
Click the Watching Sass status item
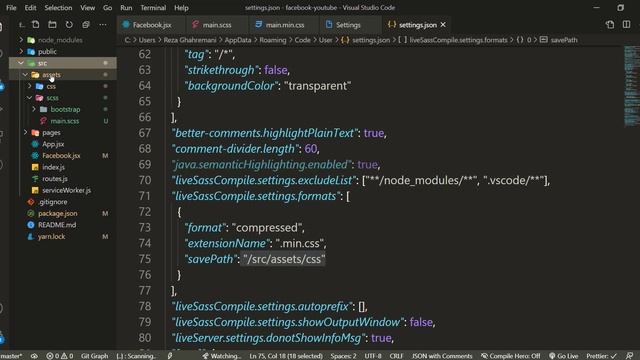click(x=222, y=356)
